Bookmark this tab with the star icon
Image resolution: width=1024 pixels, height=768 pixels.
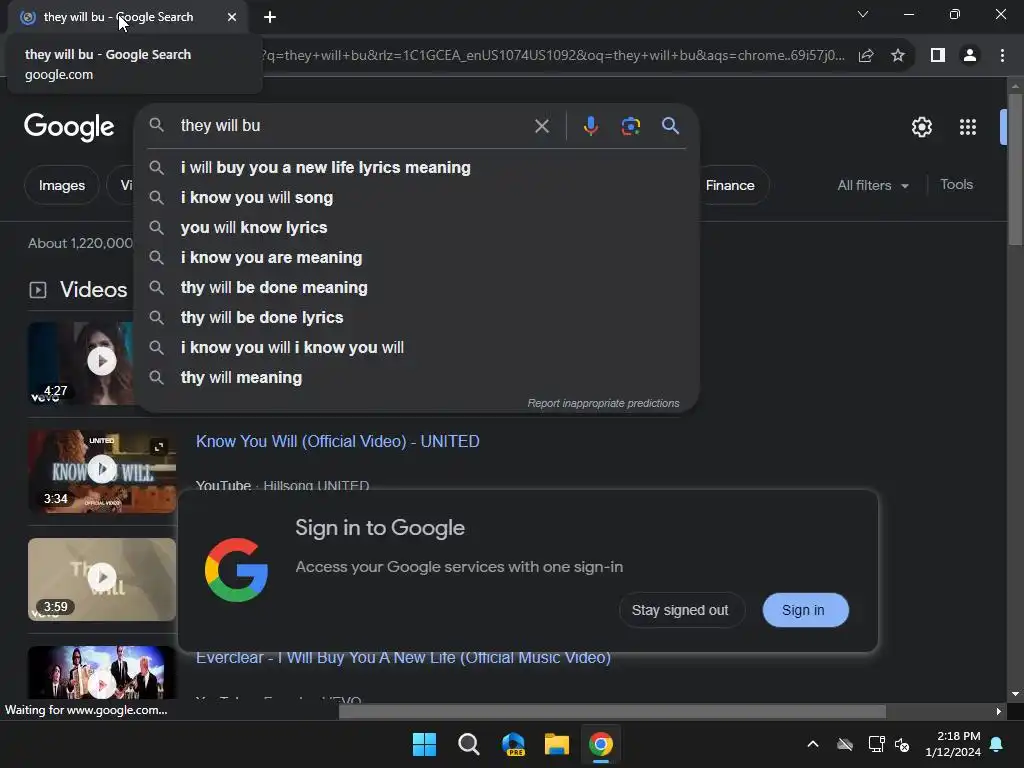coord(897,56)
